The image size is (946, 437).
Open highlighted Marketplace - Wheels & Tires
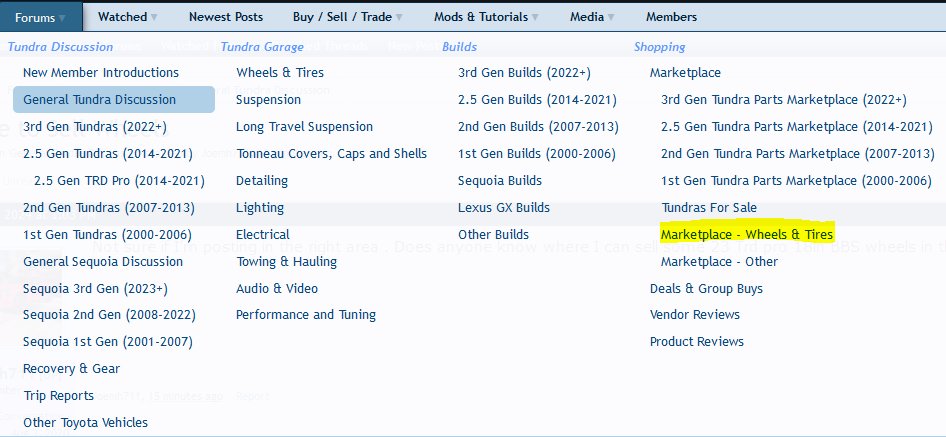coord(747,234)
